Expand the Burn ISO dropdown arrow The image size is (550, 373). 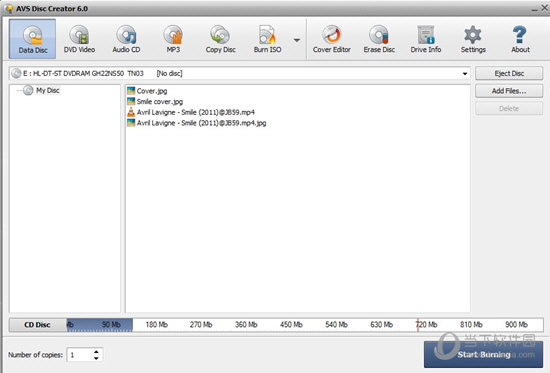[x=297, y=40]
